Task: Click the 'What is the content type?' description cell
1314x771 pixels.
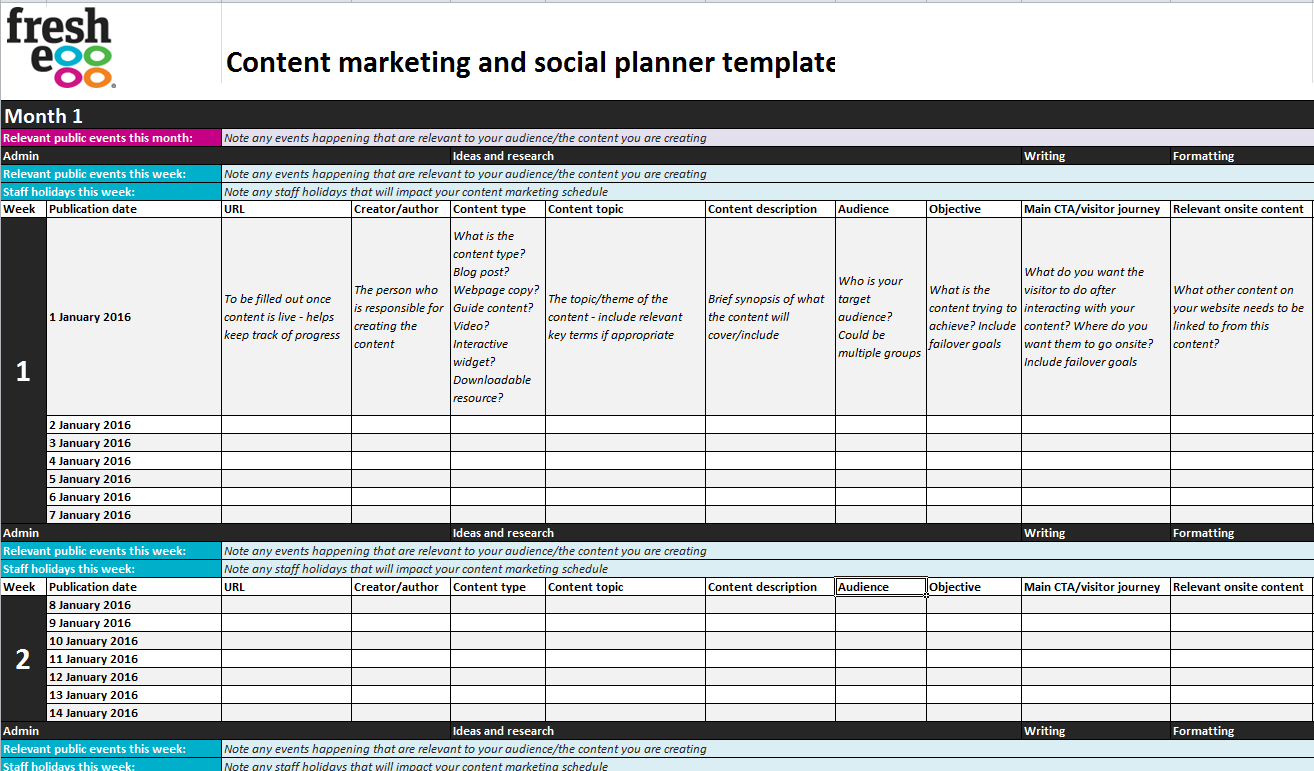Action: click(498, 317)
